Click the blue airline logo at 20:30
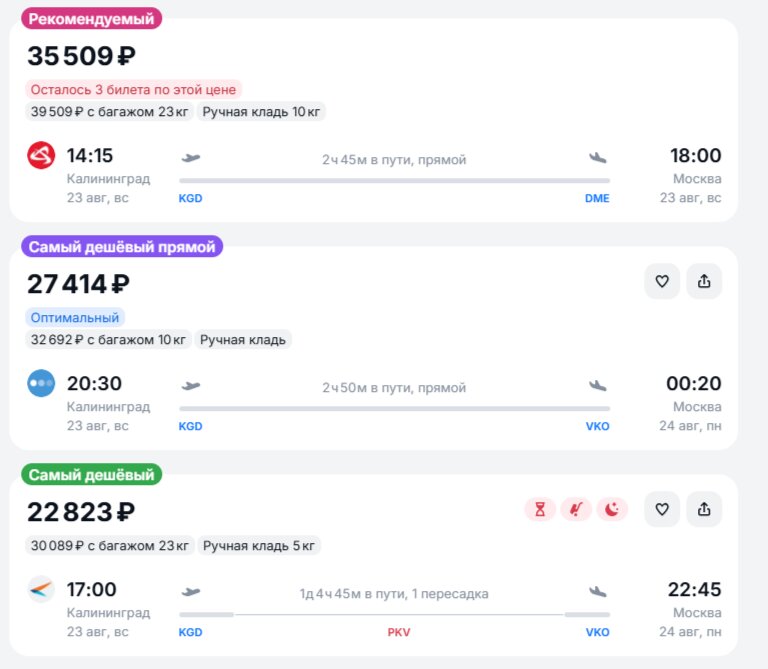768x669 pixels. coord(41,383)
